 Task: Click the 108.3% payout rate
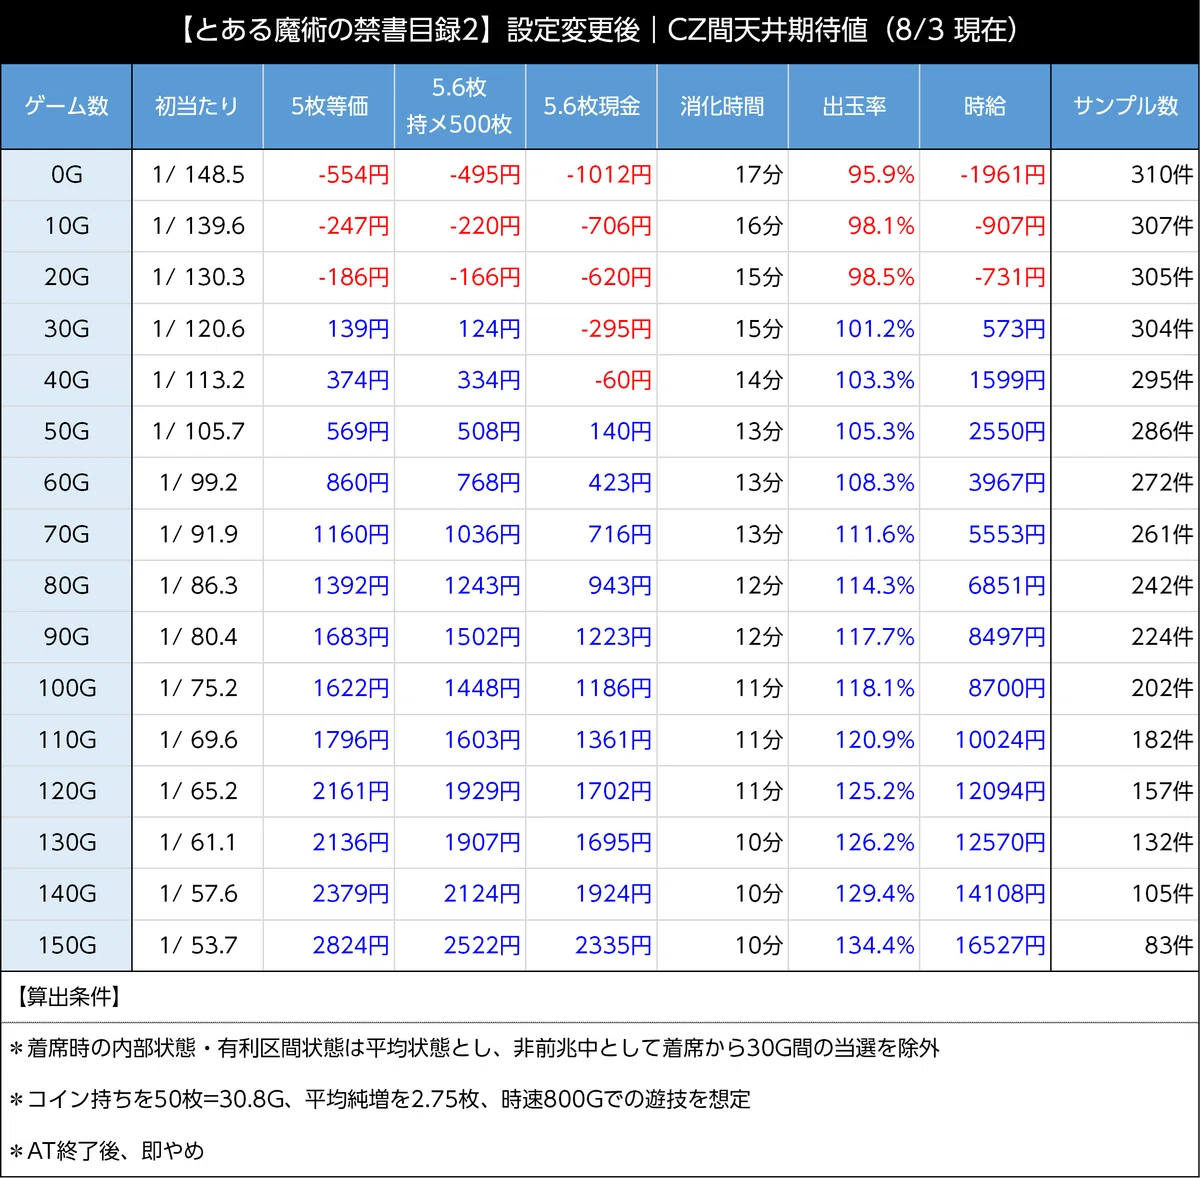tap(875, 483)
